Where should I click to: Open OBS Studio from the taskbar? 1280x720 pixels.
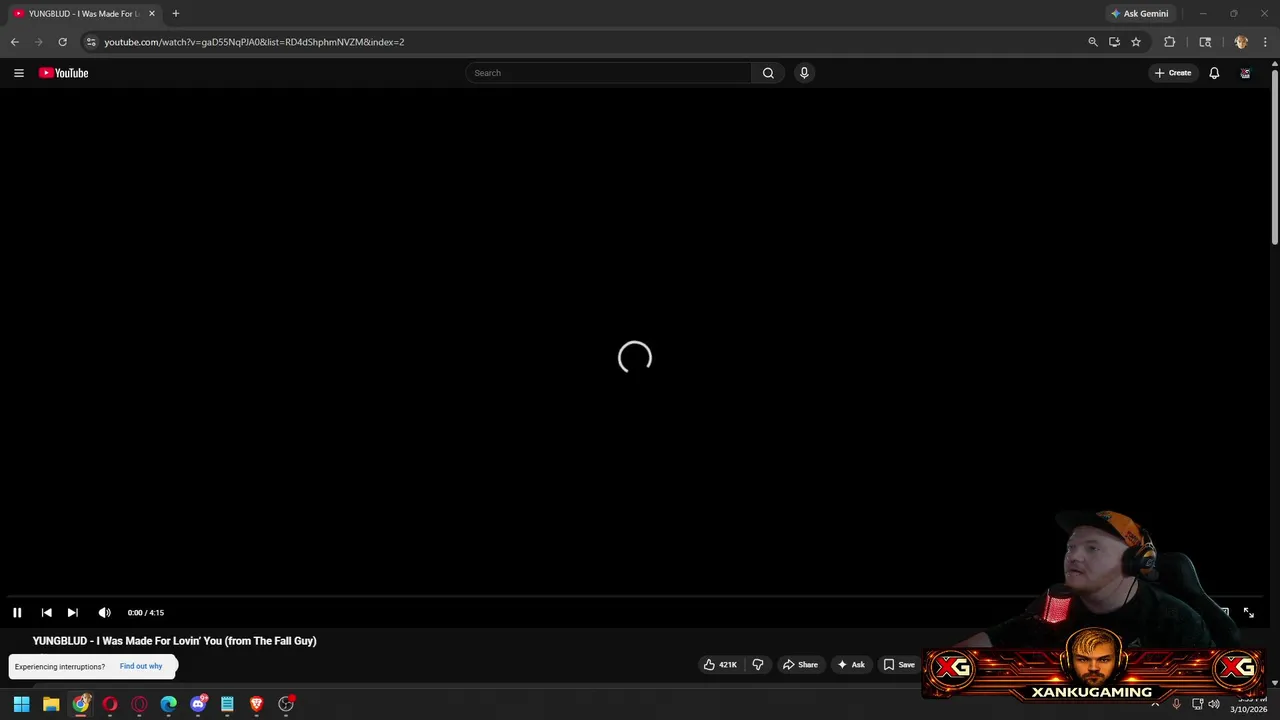point(286,704)
